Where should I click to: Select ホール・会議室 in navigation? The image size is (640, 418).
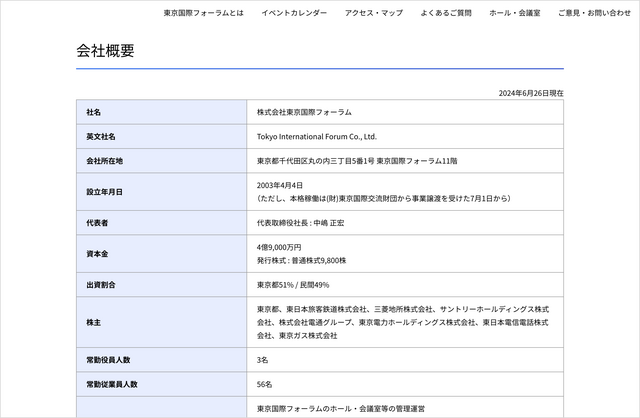point(515,13)
